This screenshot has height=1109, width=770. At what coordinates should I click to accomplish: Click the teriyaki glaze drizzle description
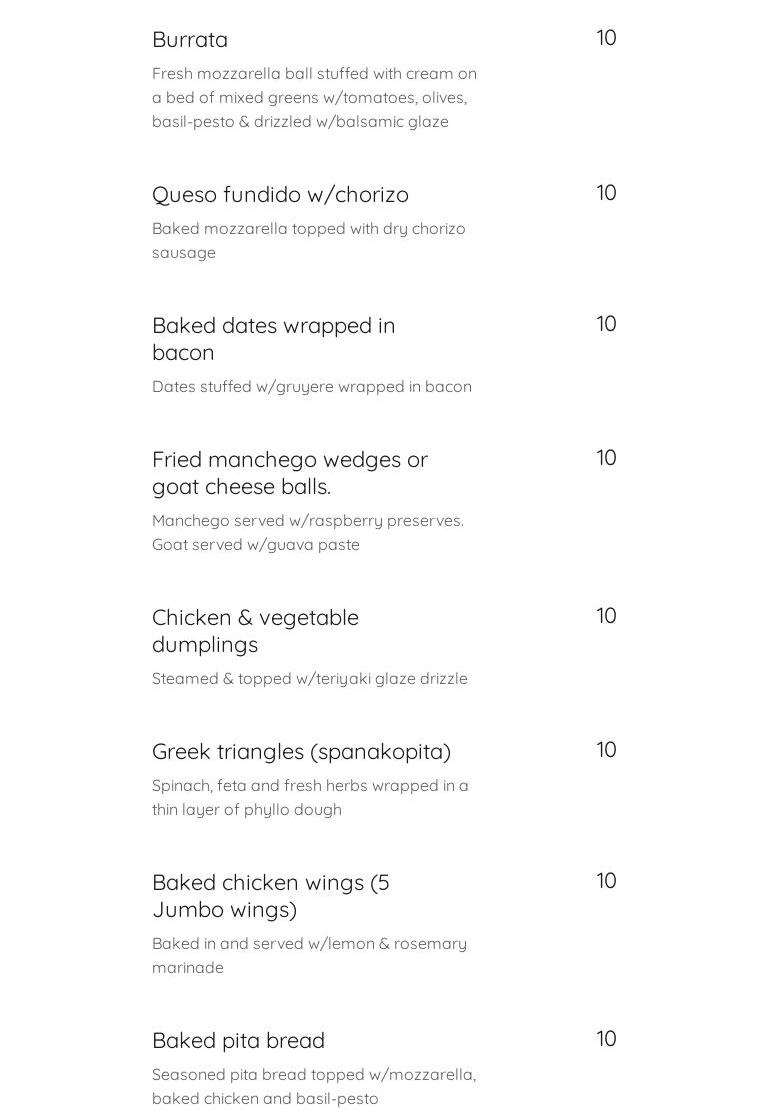pyautogui.click(x=309, y=679)
